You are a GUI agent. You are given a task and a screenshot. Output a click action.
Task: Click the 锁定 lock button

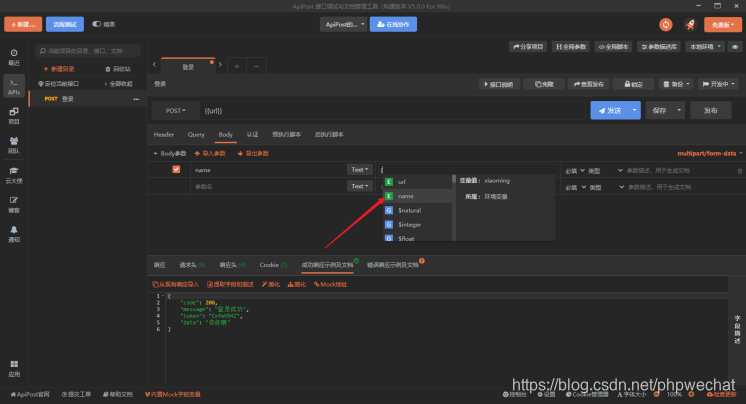(633, 84)
